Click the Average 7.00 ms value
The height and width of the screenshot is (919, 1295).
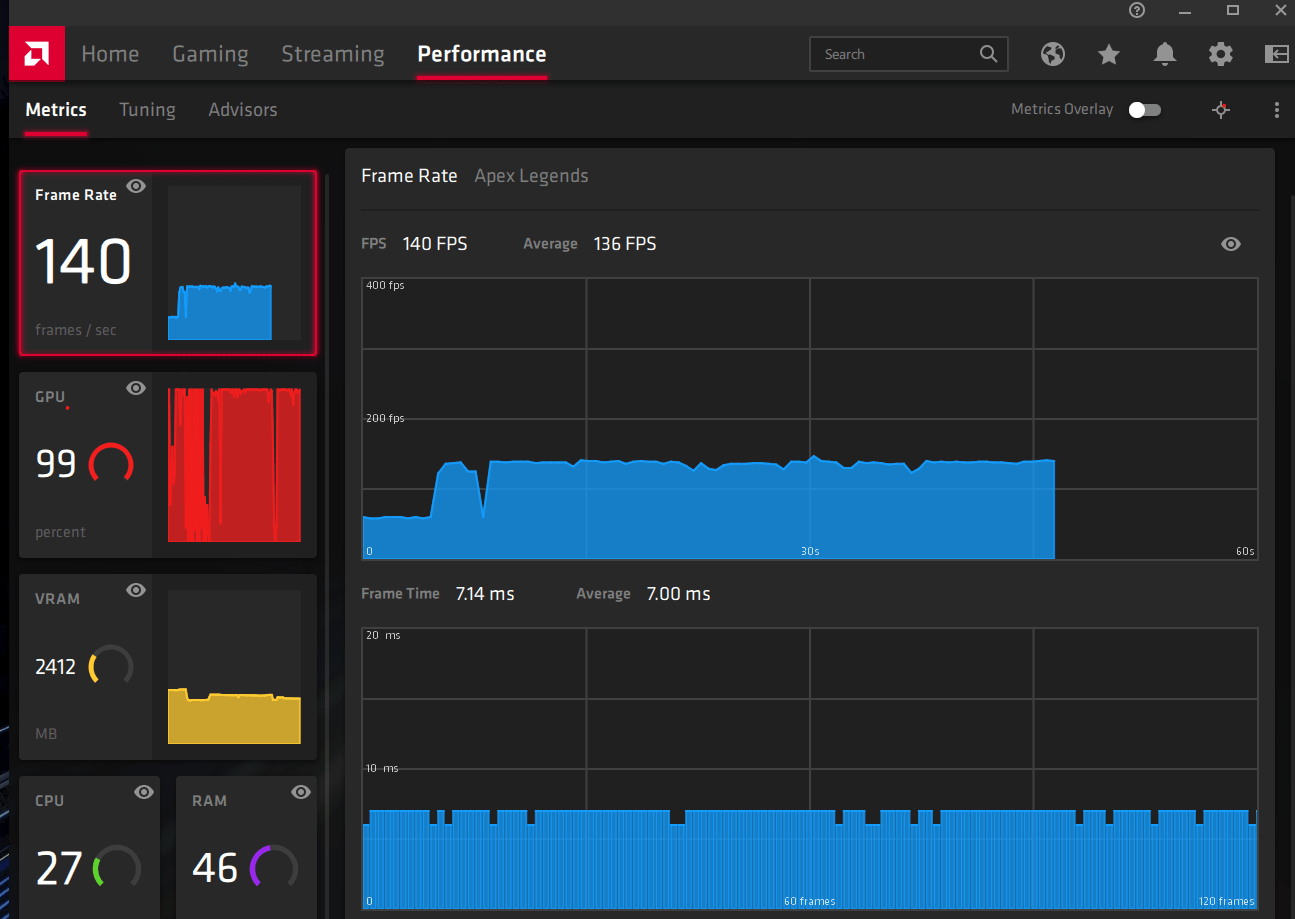point(678,594)
